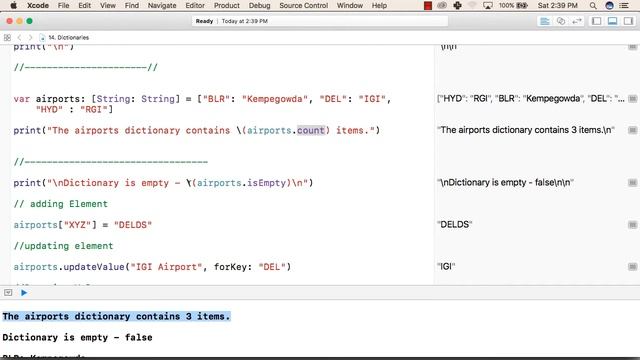This screenshot has height=360, width=640.
Task: Click the 'var' keyword in airports declaration
Action: (x=22, y=99)
